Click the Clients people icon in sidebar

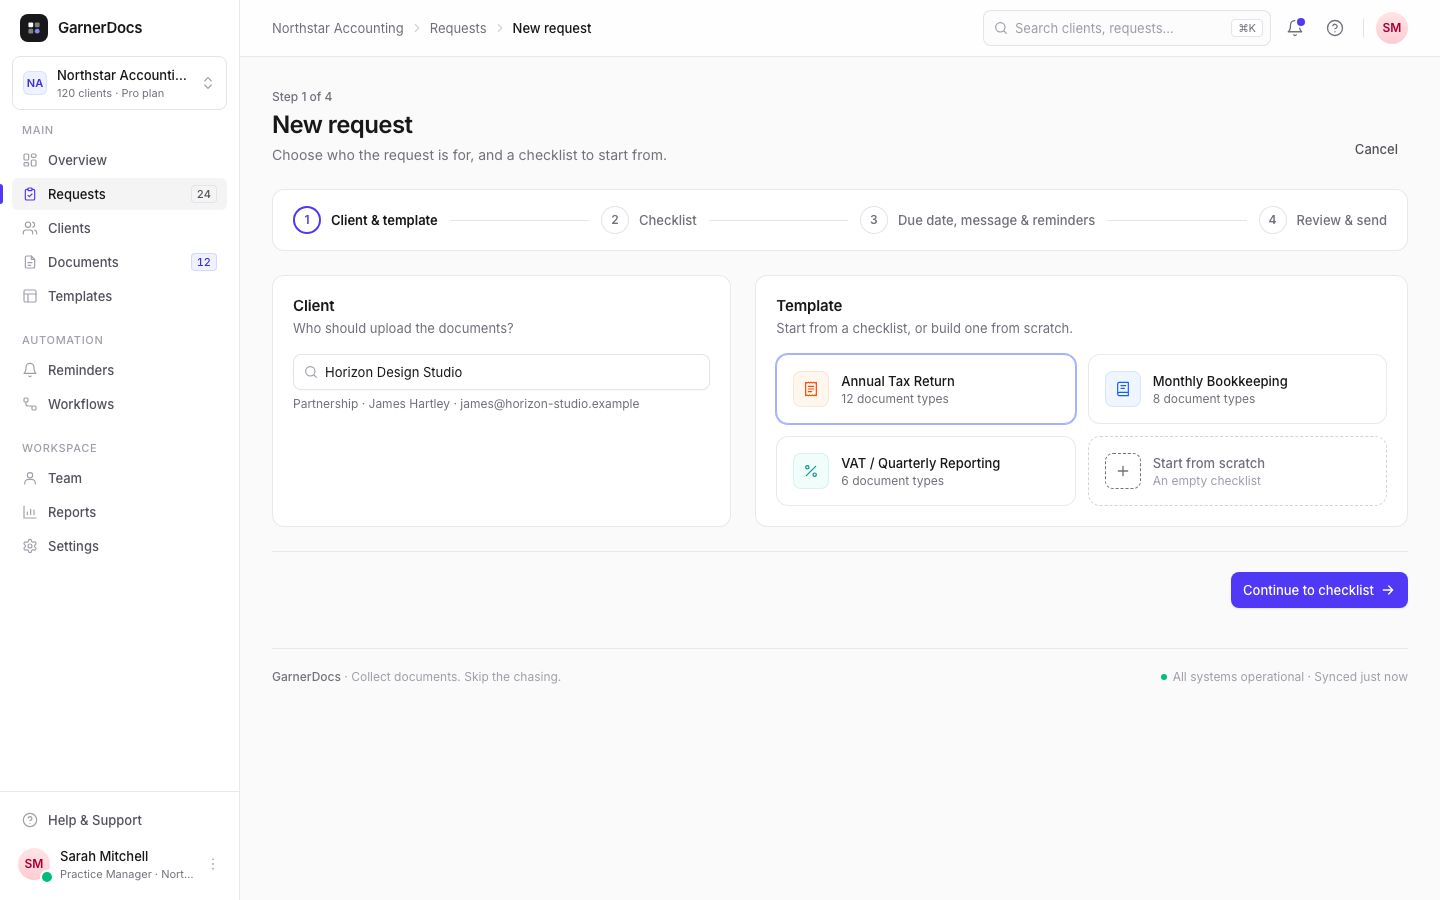30,228
